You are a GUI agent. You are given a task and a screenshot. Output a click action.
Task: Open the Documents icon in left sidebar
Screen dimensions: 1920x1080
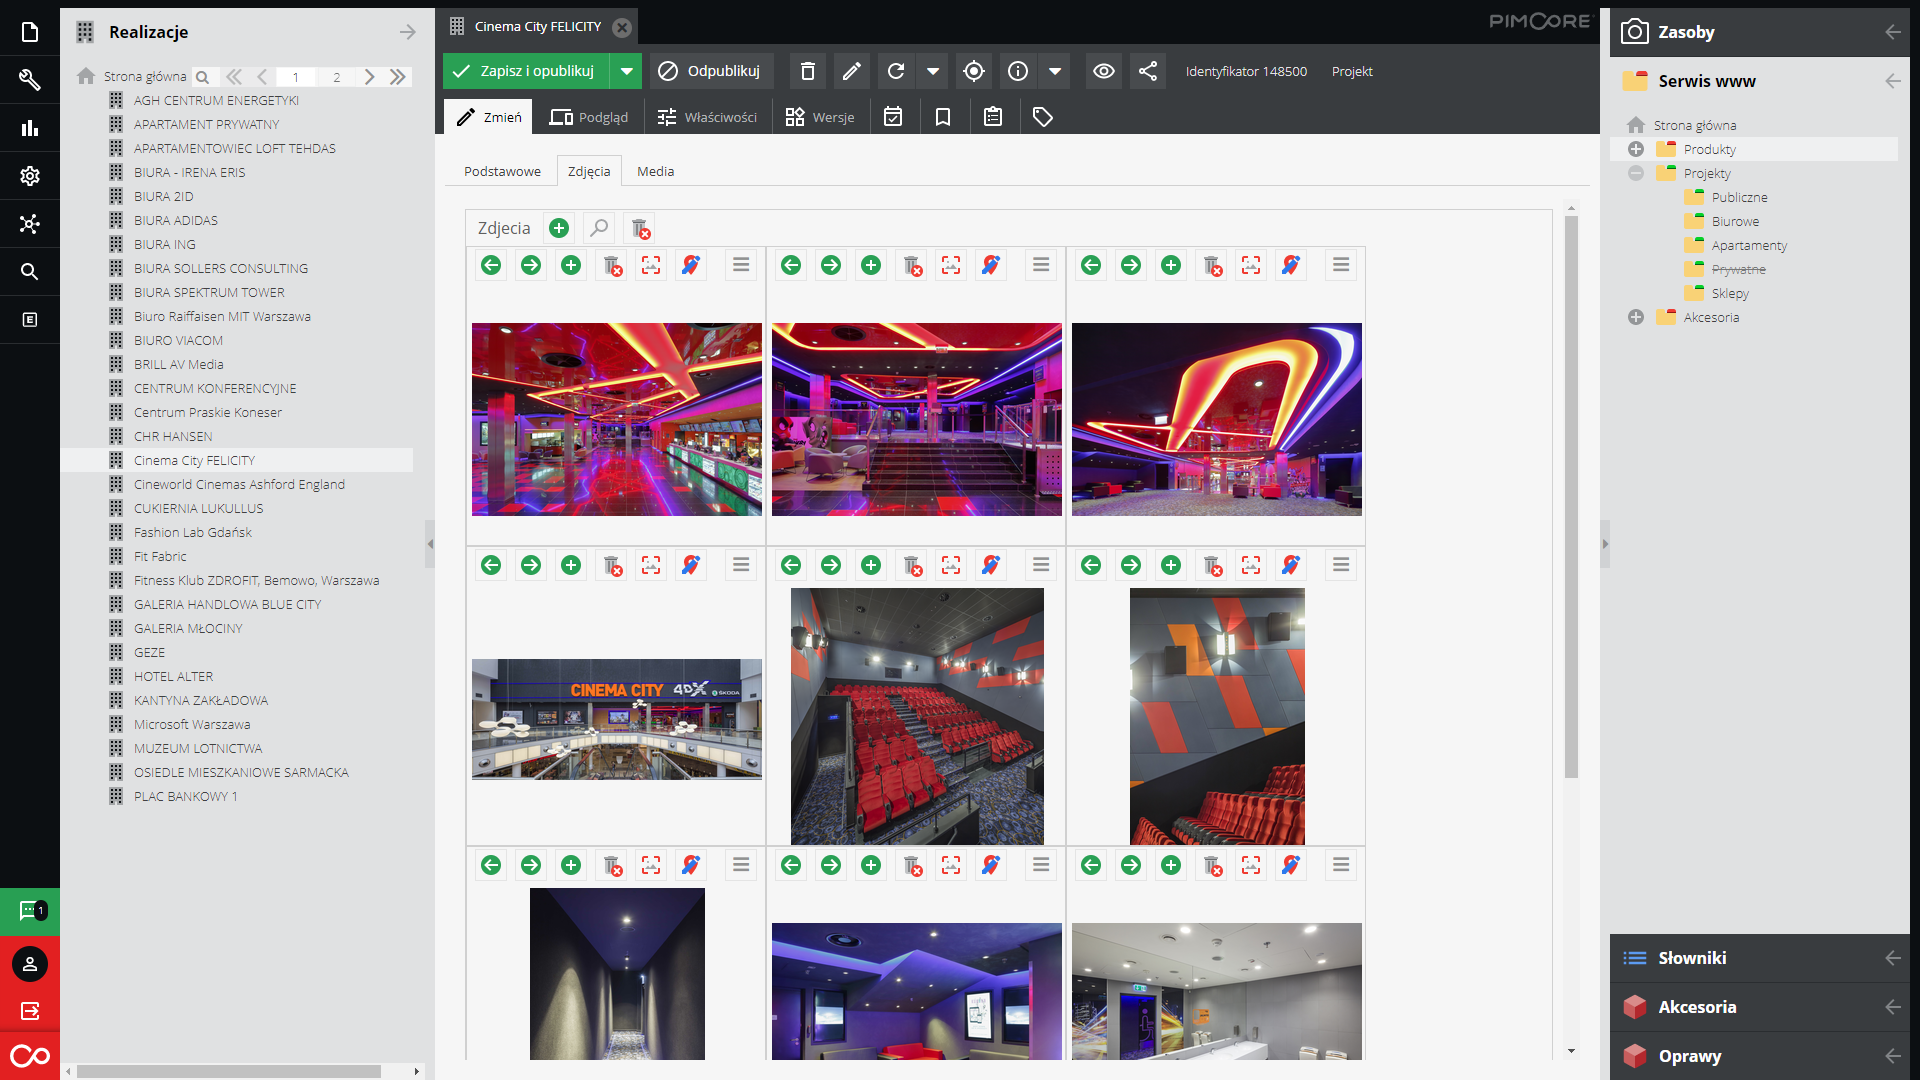(x=30, y=32)
